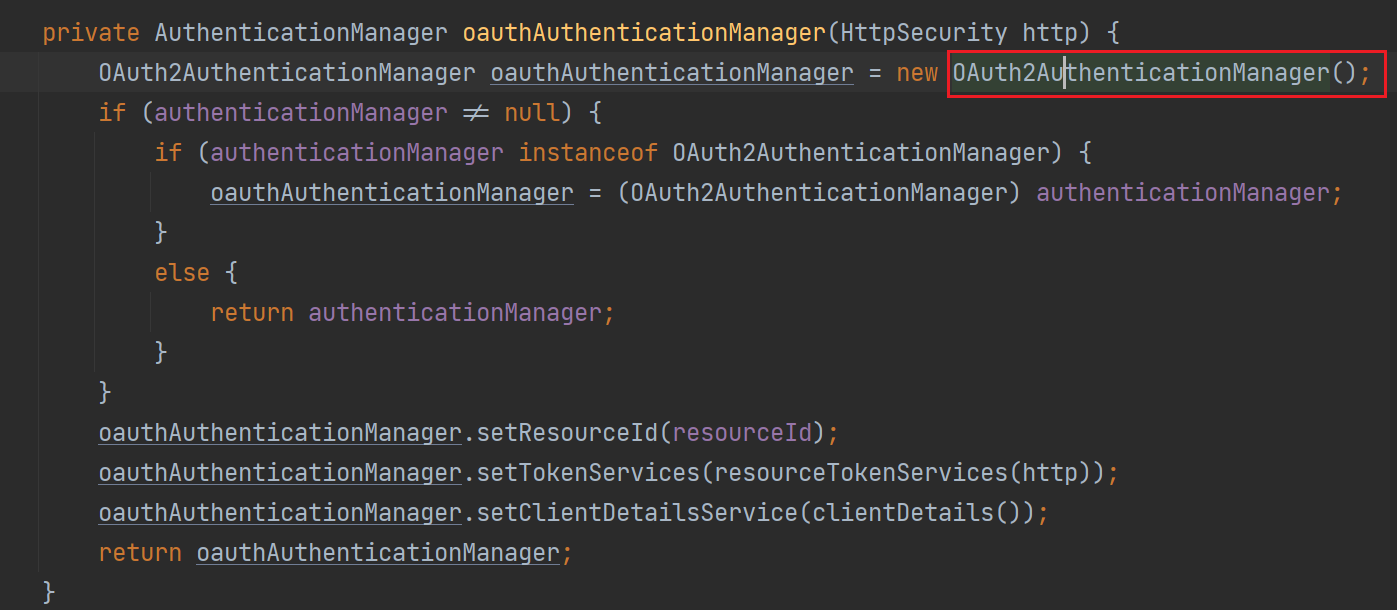Click the setTokenServices method call
Screen dimensions: 1397x610
click(587, 473)
